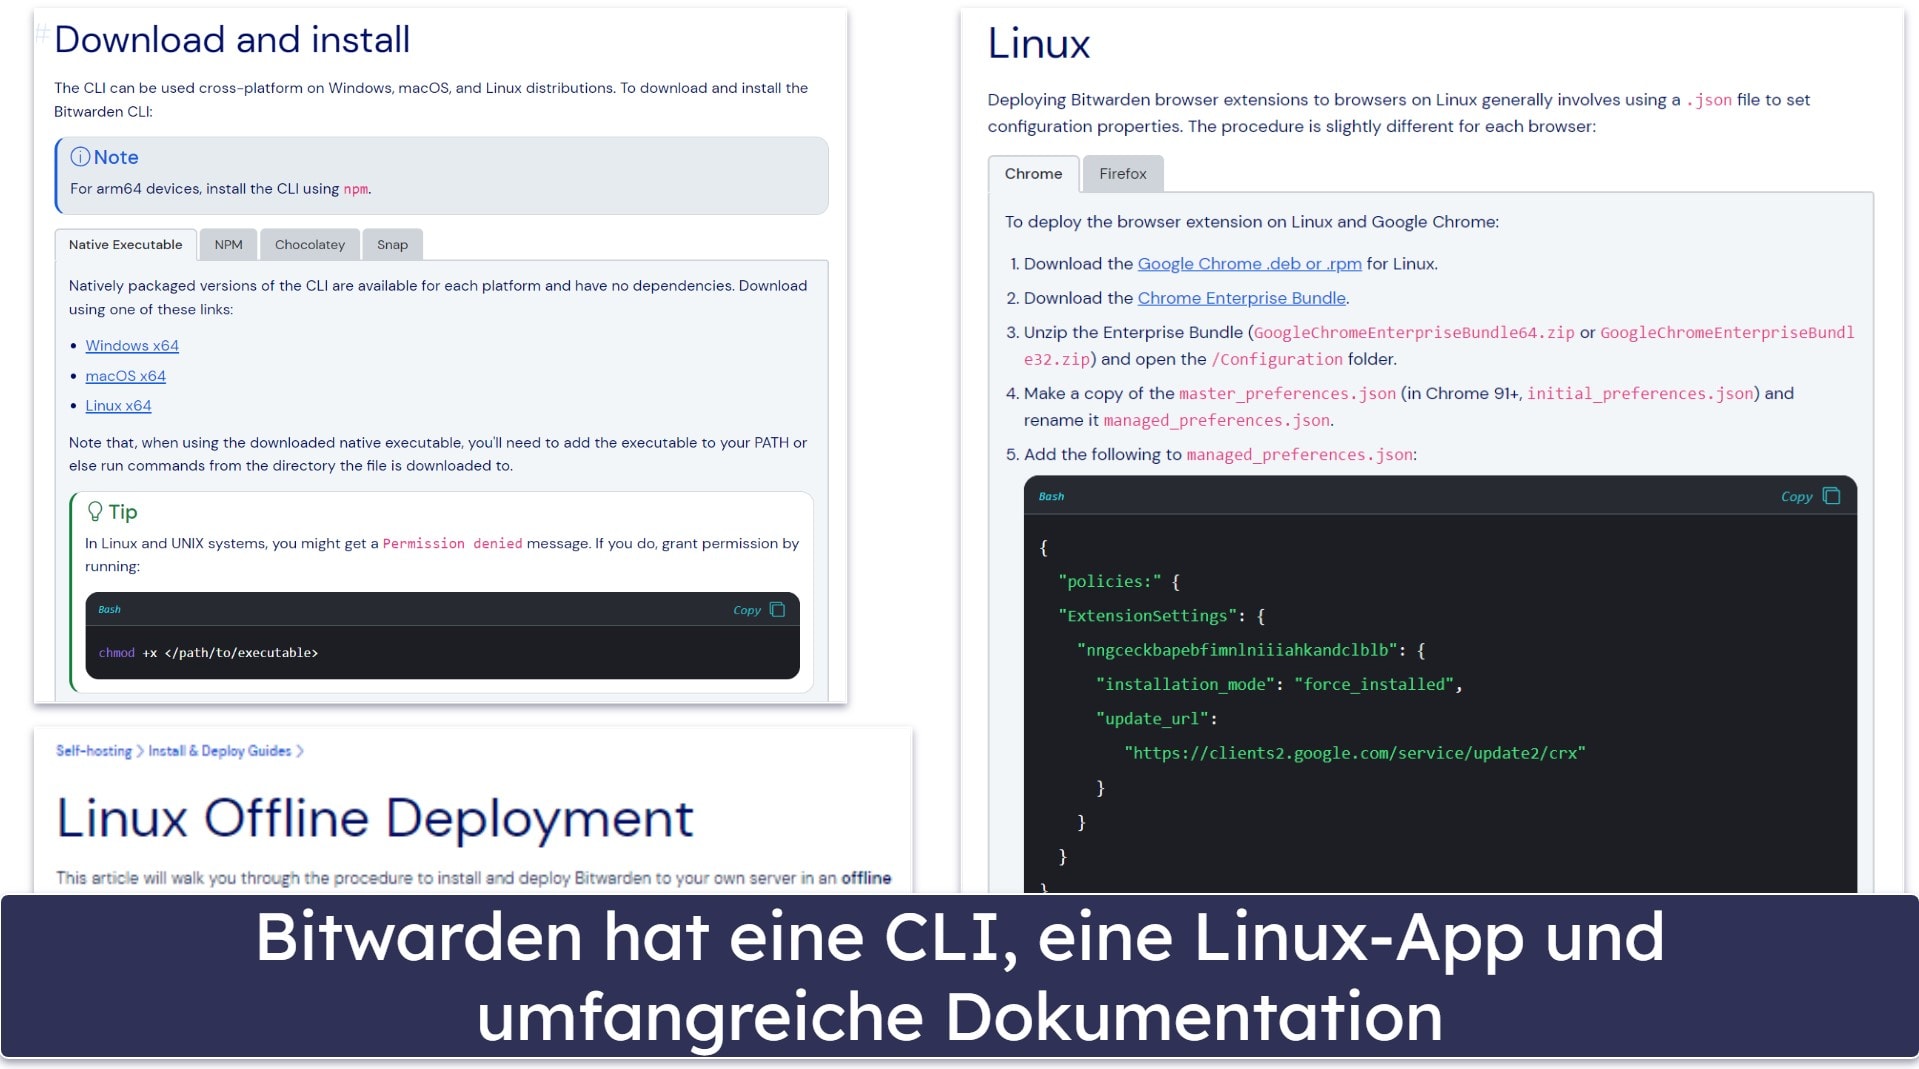The image size is (1919, 1069).
Task: Click the GoogleChromeEnterpriseBundle64.zip inline code
Action: (1414, 333)
